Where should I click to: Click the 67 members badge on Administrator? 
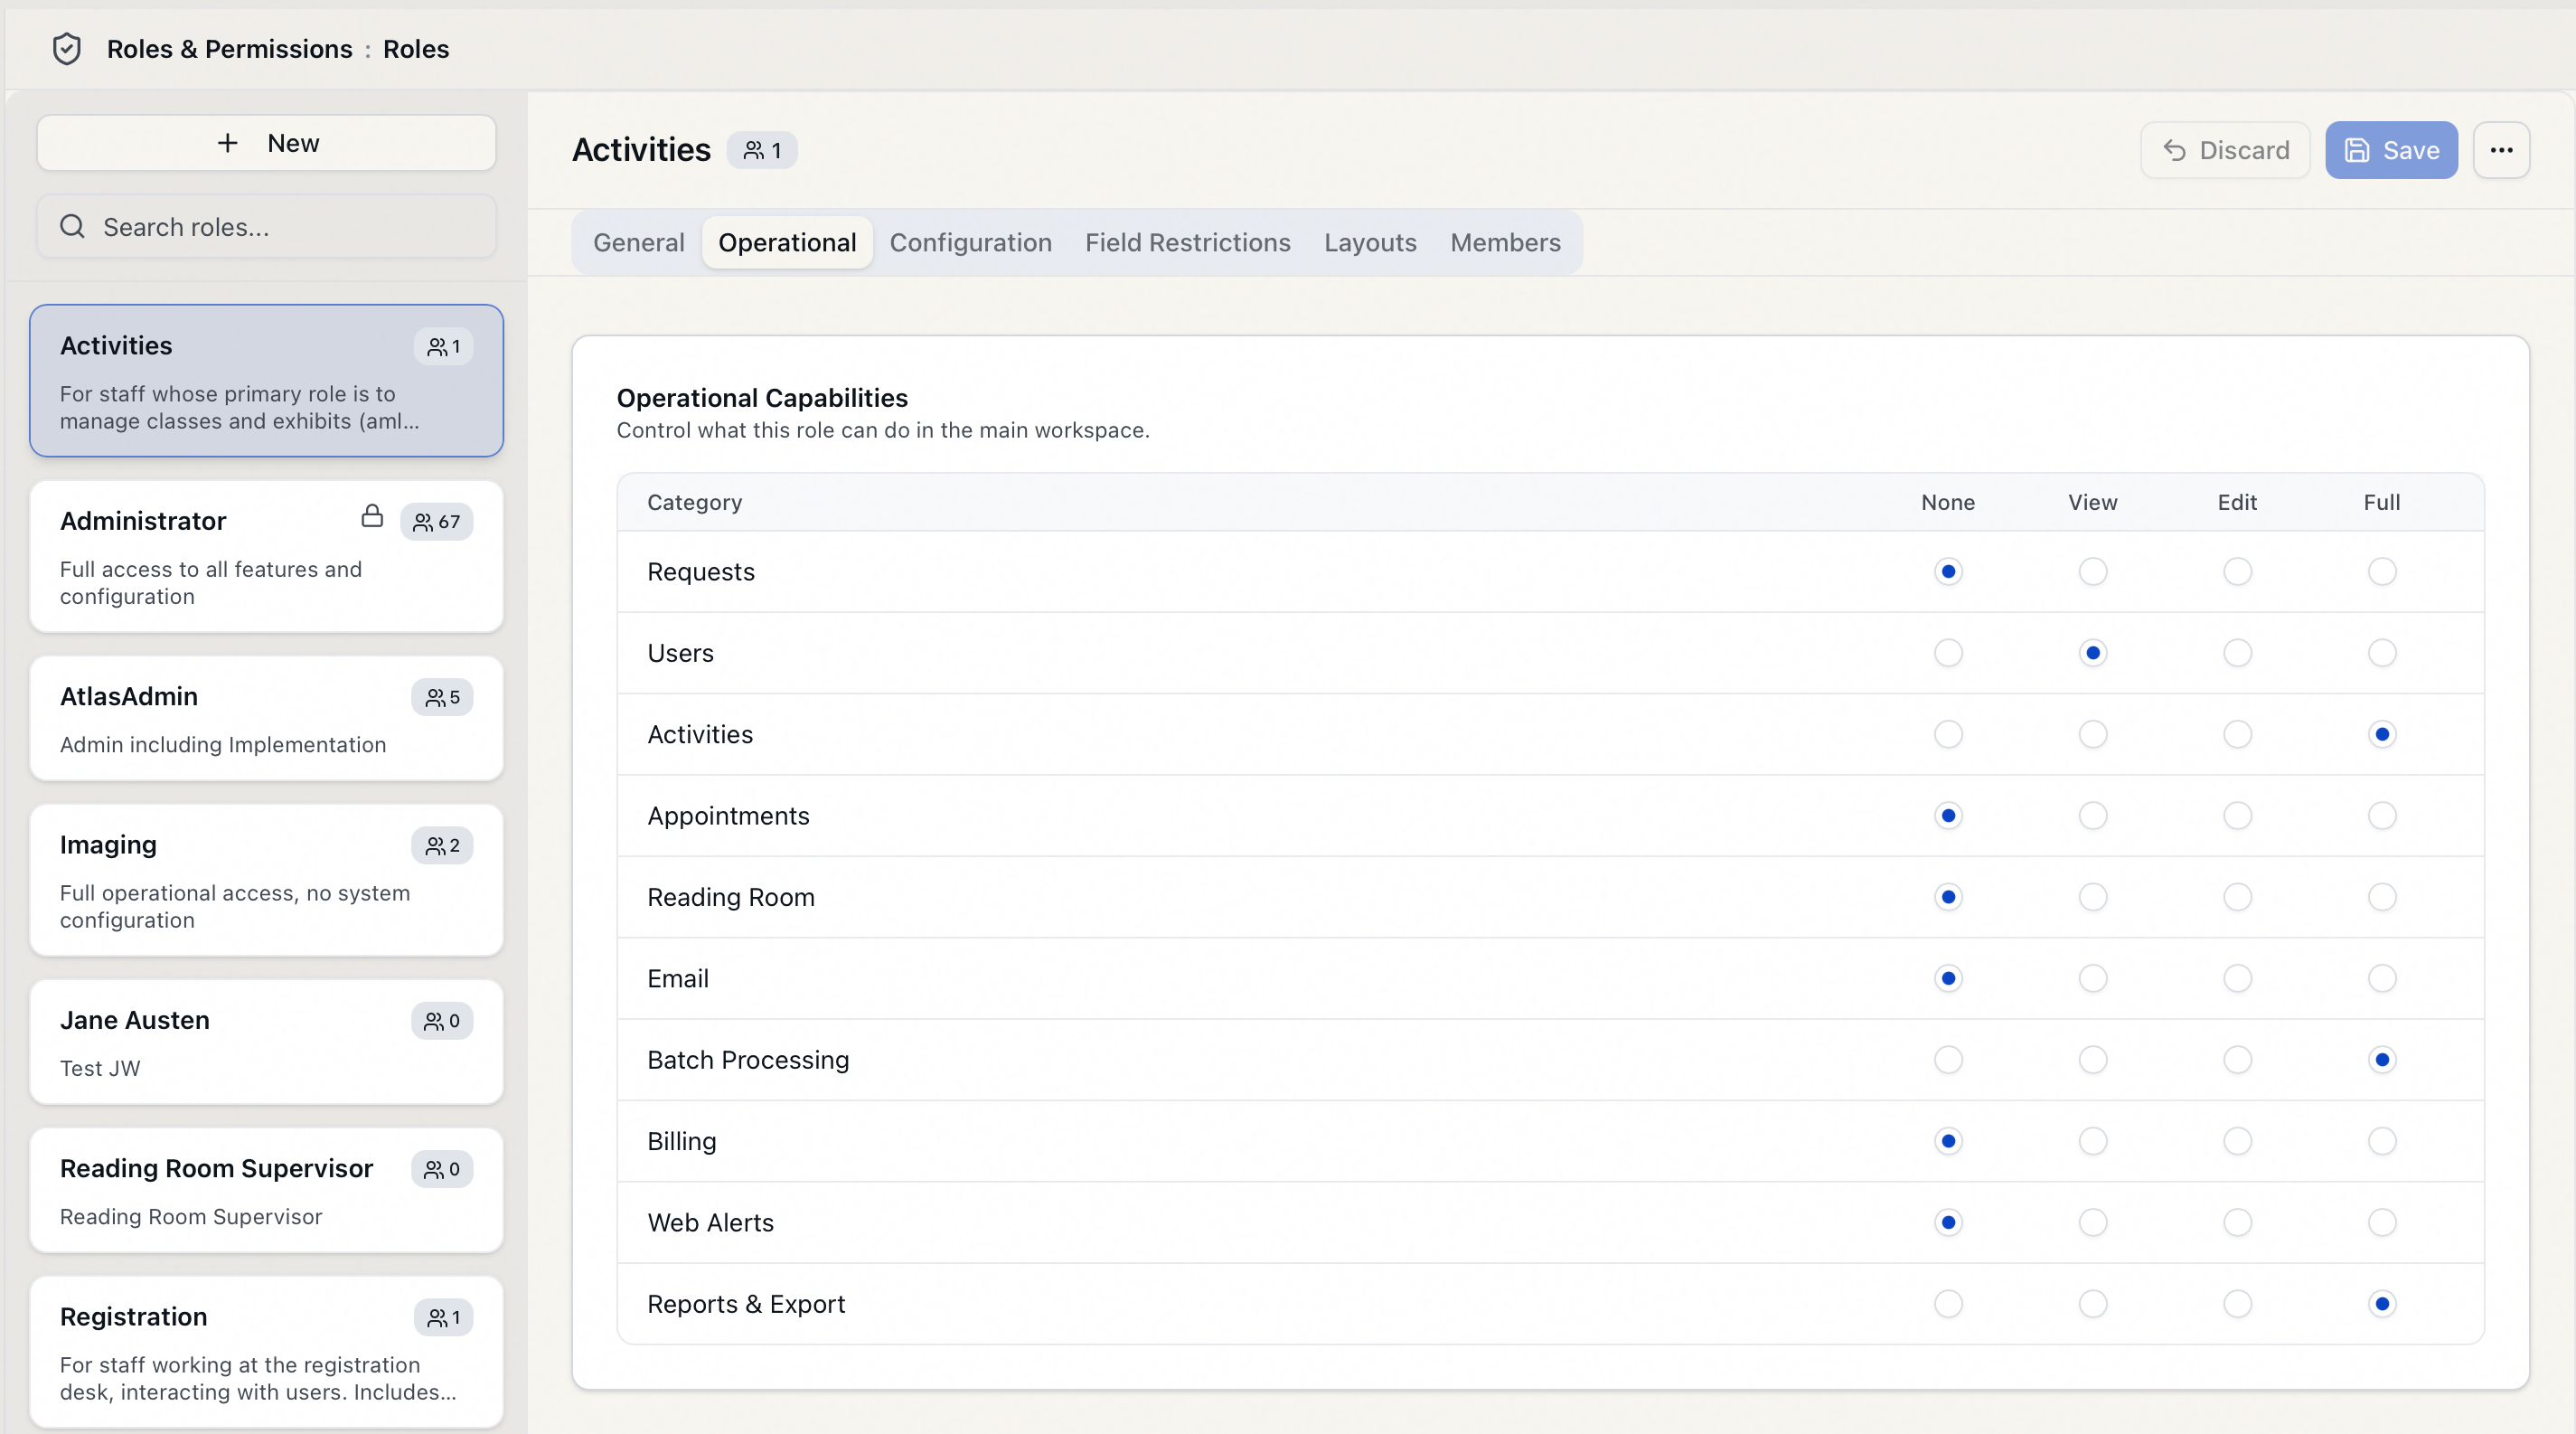[436, 522]
